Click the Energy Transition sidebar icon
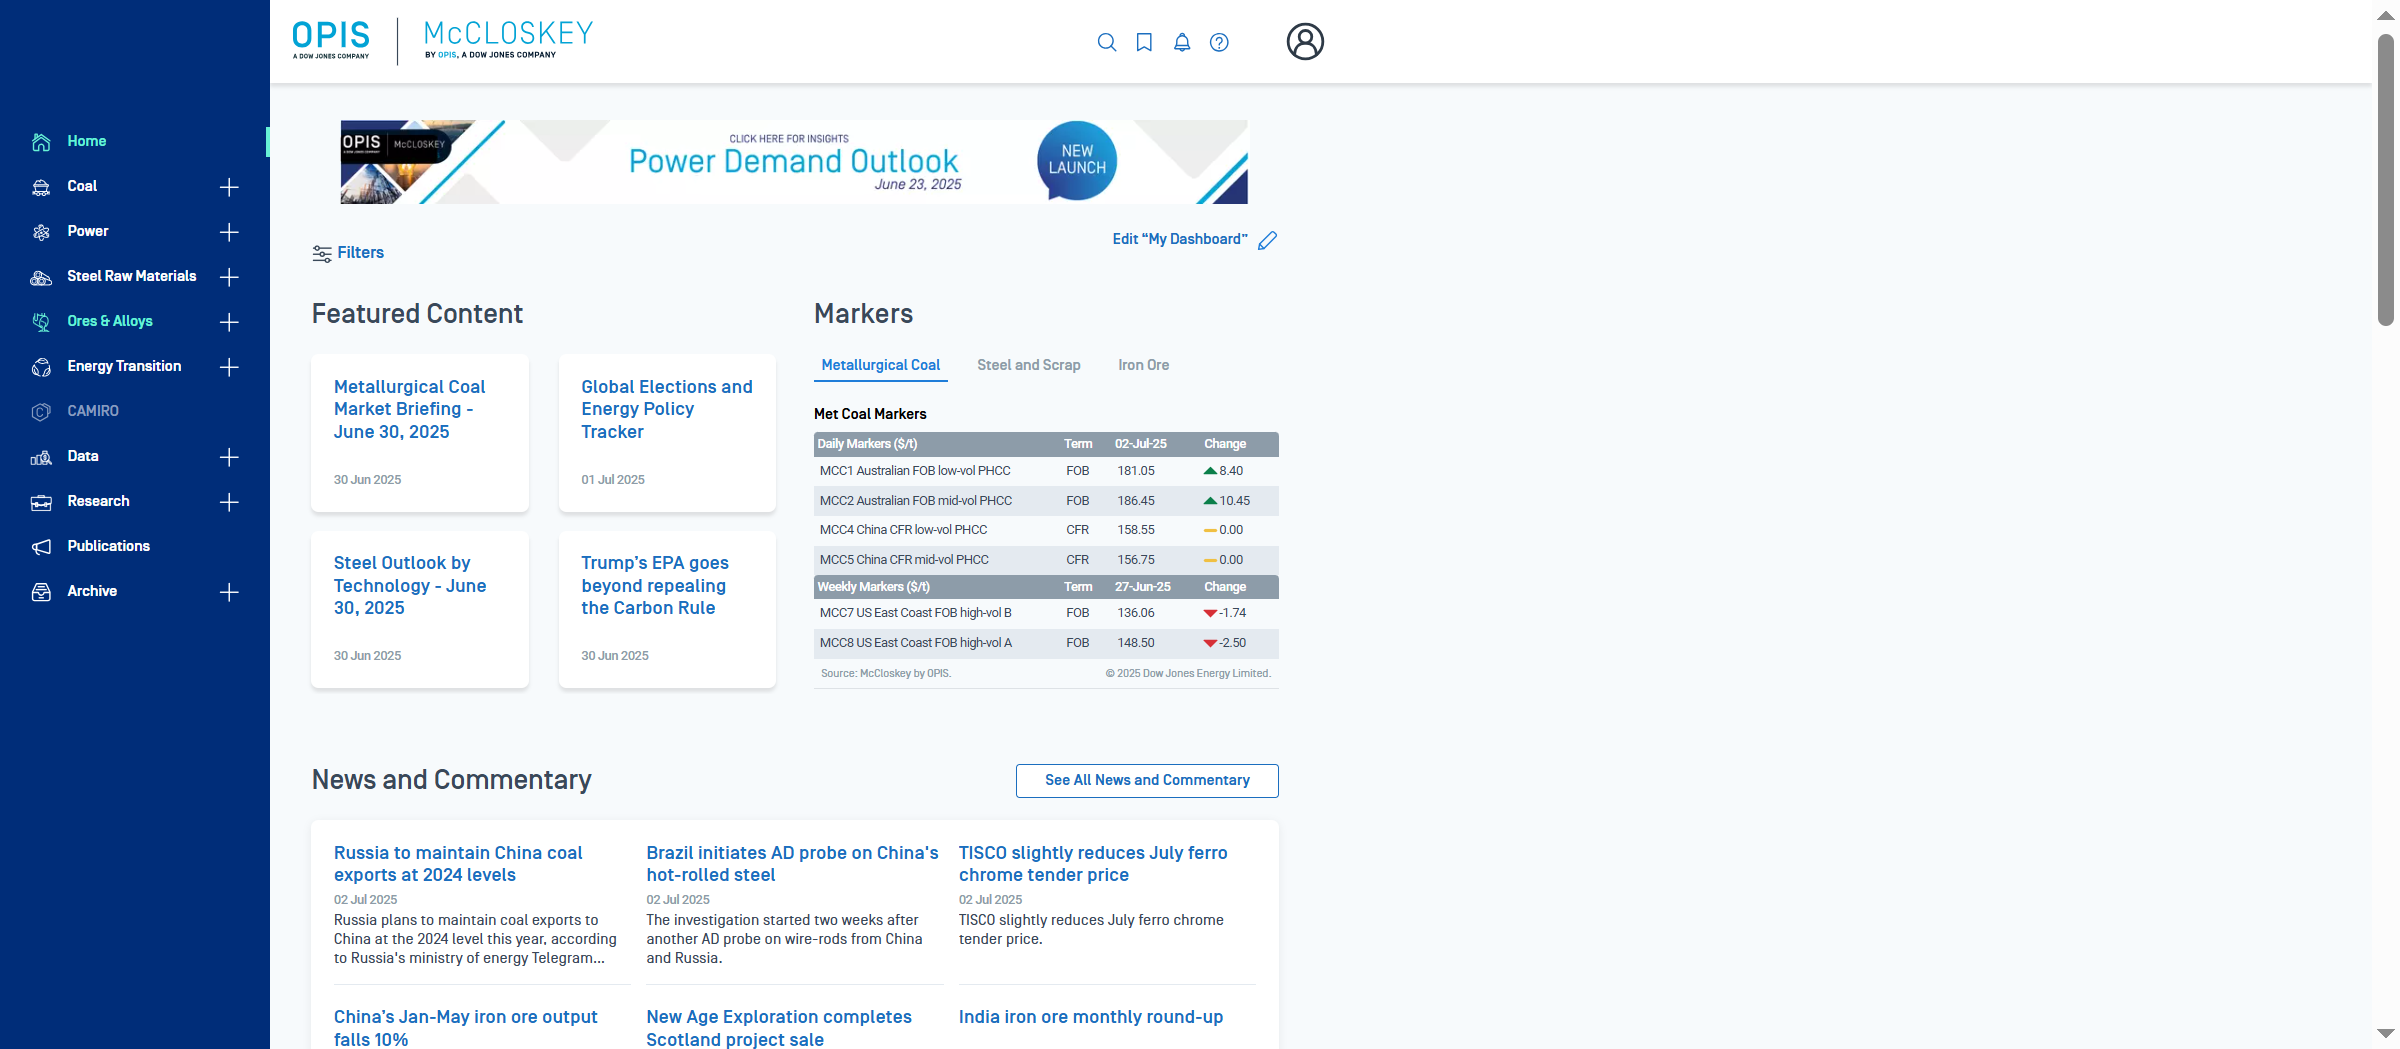 click(41, 367)
